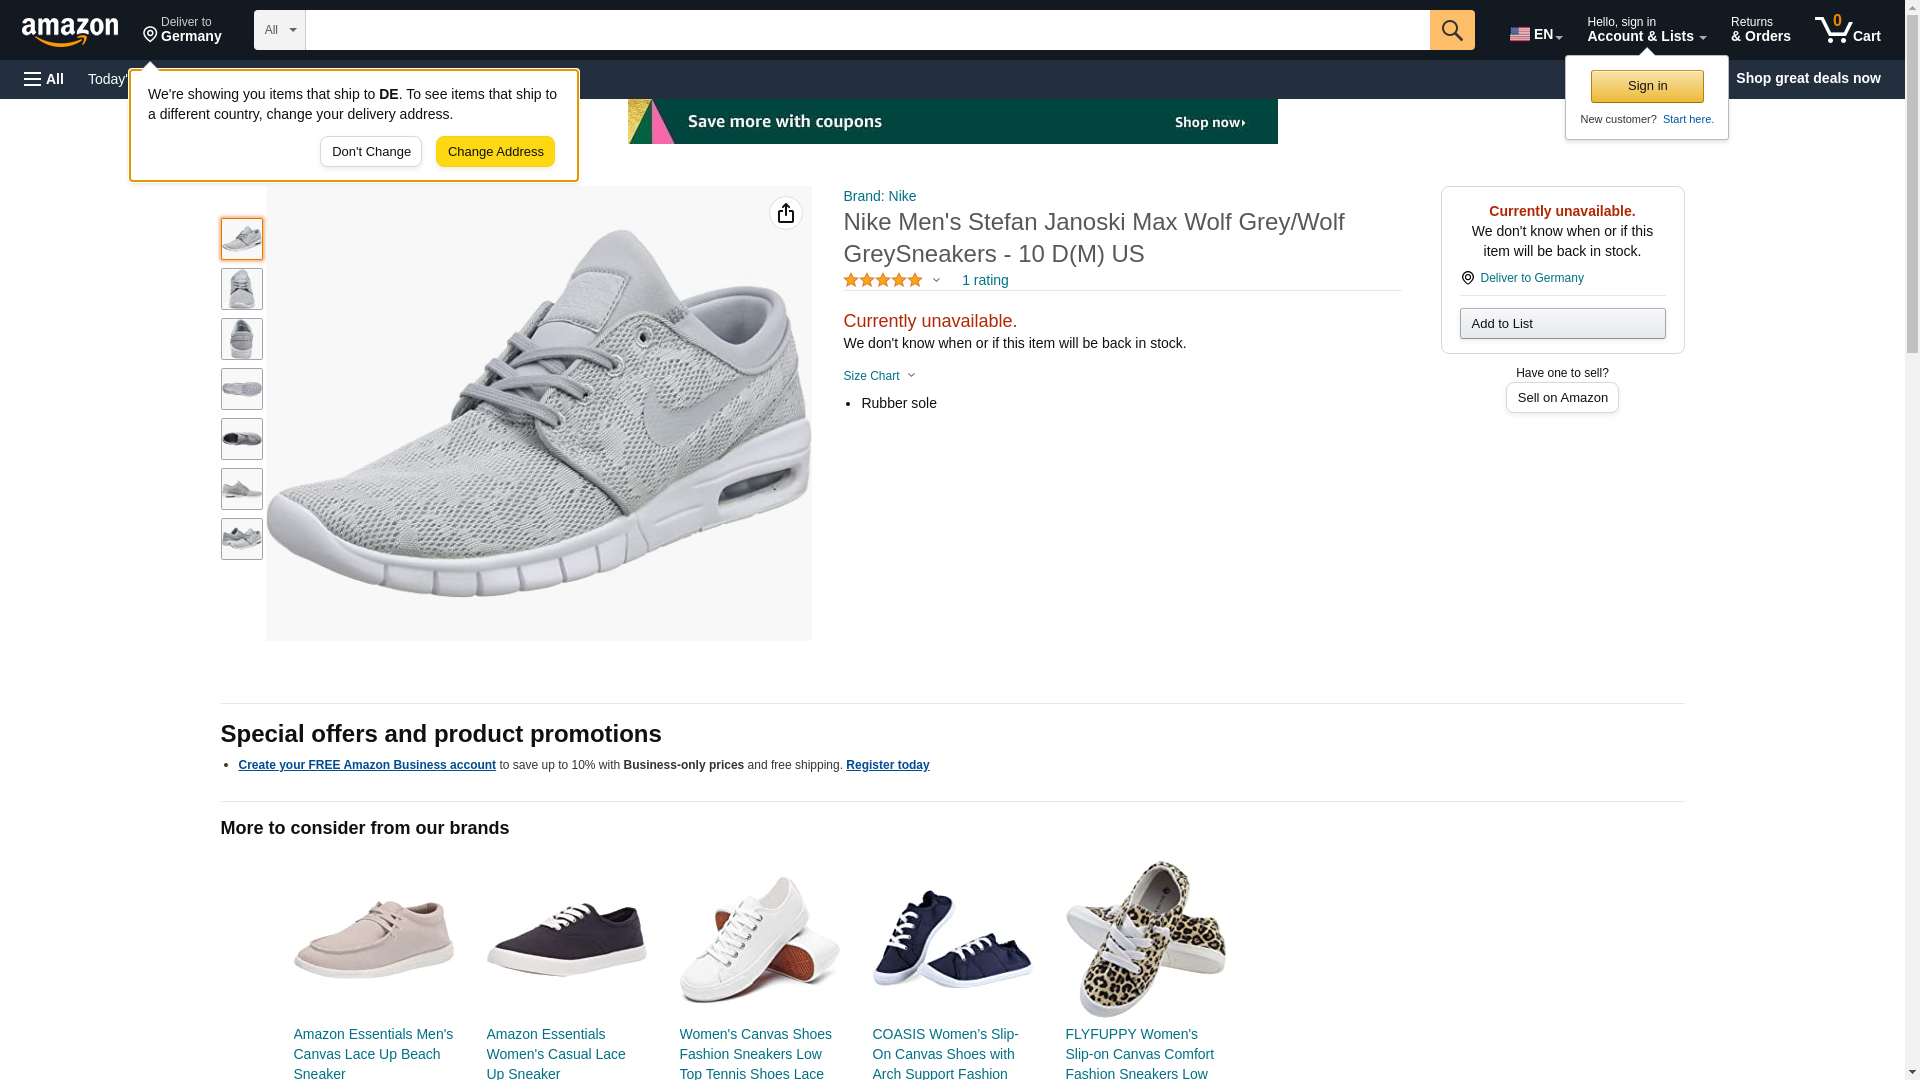Viewport: 1920px width, 1080px height.
Task: Select the second shoe thumbnail image
Action: coord(241,289)
